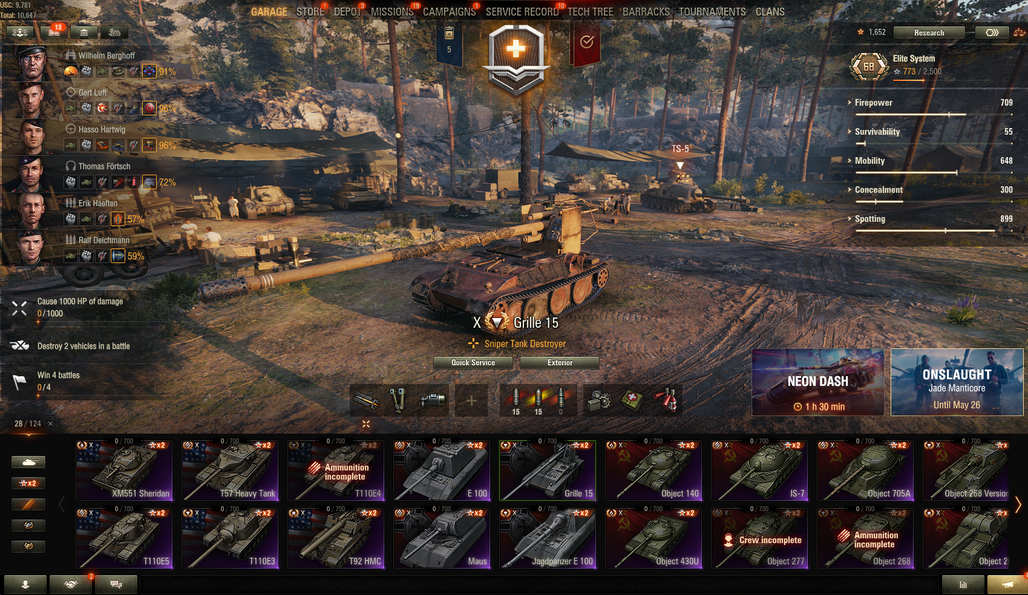Expand the Firepower stat section

coord(930,103)
